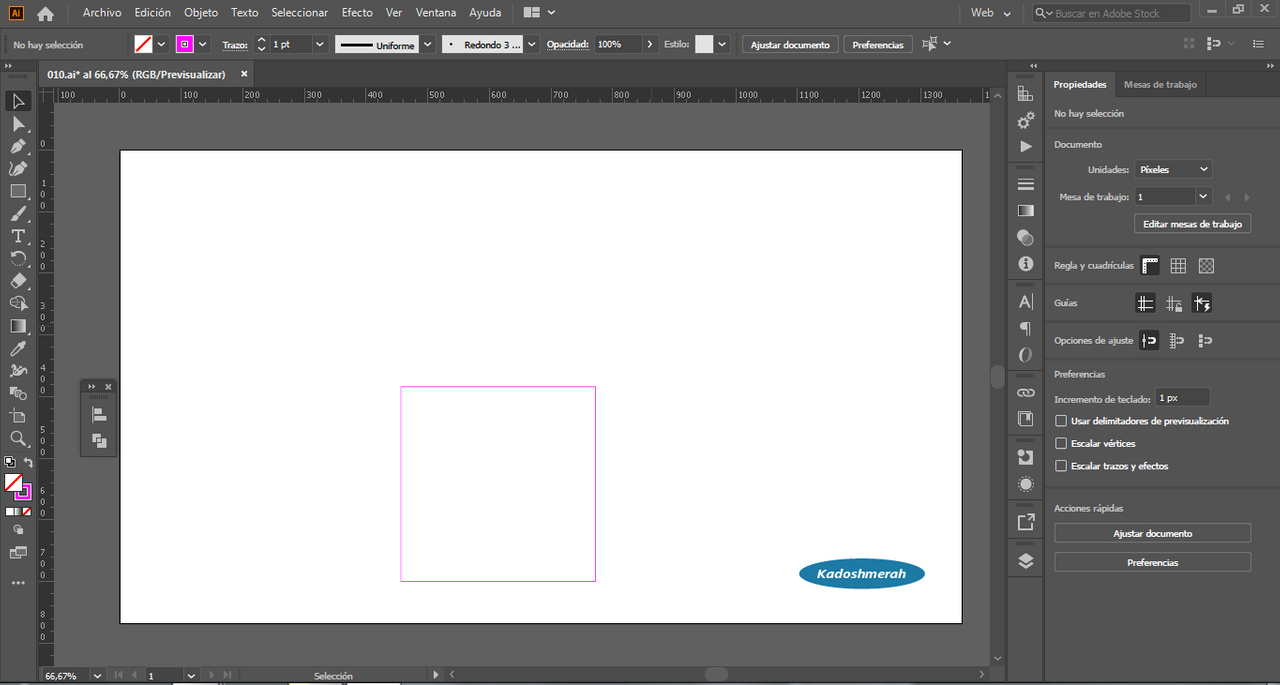Toggle lock guides button
This screenshot has width=1280, height=685.
click(x=1174, y=303)
